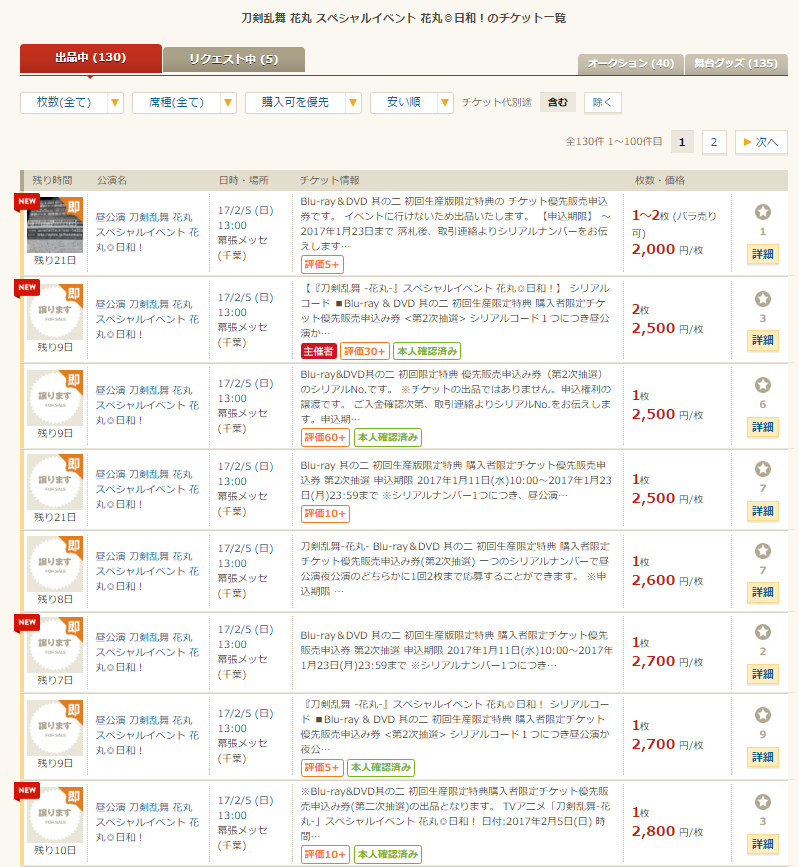Click star icon with count 6
The width and height of the screenshot is (799, 867).
click(x=763, y=385)
